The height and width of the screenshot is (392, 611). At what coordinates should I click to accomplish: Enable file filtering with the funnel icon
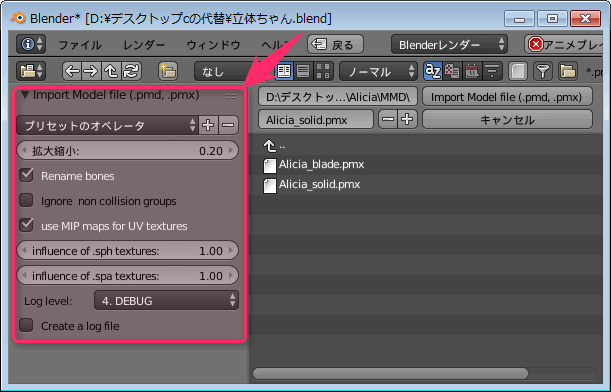click(x=543, y=71)
